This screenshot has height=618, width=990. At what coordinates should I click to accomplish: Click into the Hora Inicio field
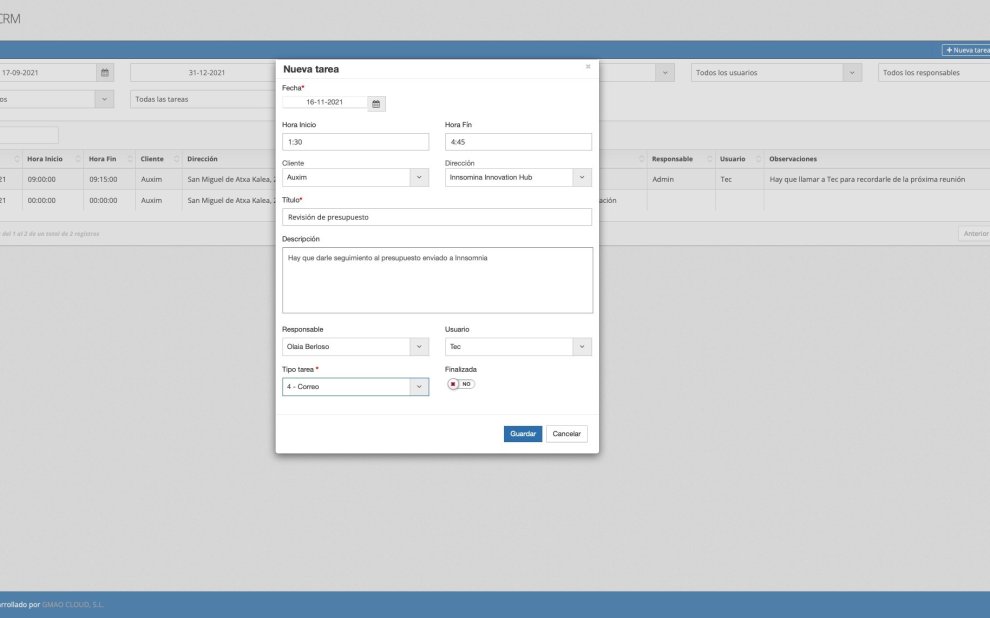click(355, 142)
